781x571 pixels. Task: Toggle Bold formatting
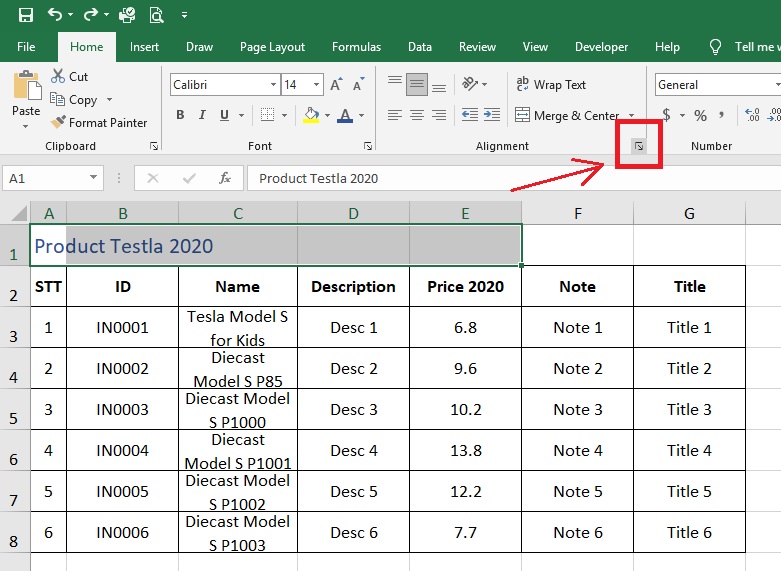[x=180, y=115]
